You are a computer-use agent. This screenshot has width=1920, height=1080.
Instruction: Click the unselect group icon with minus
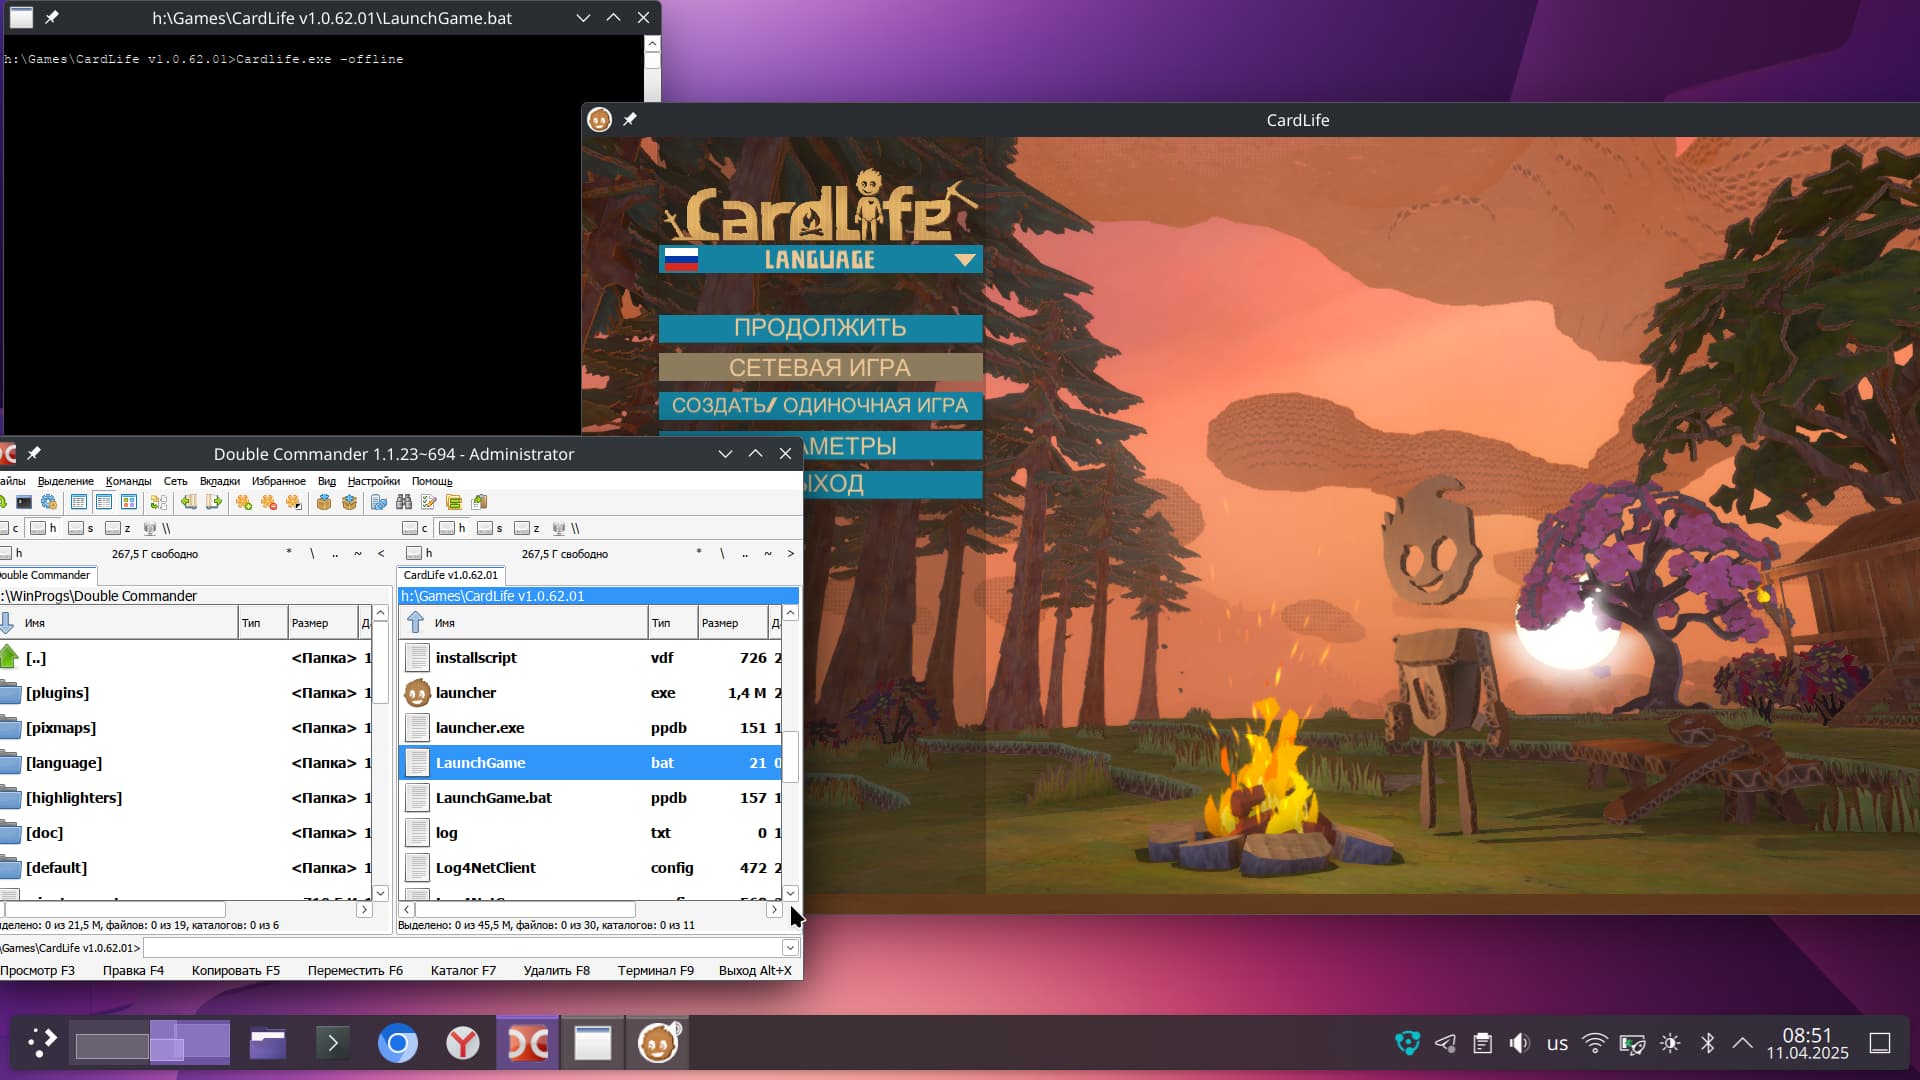269,502
